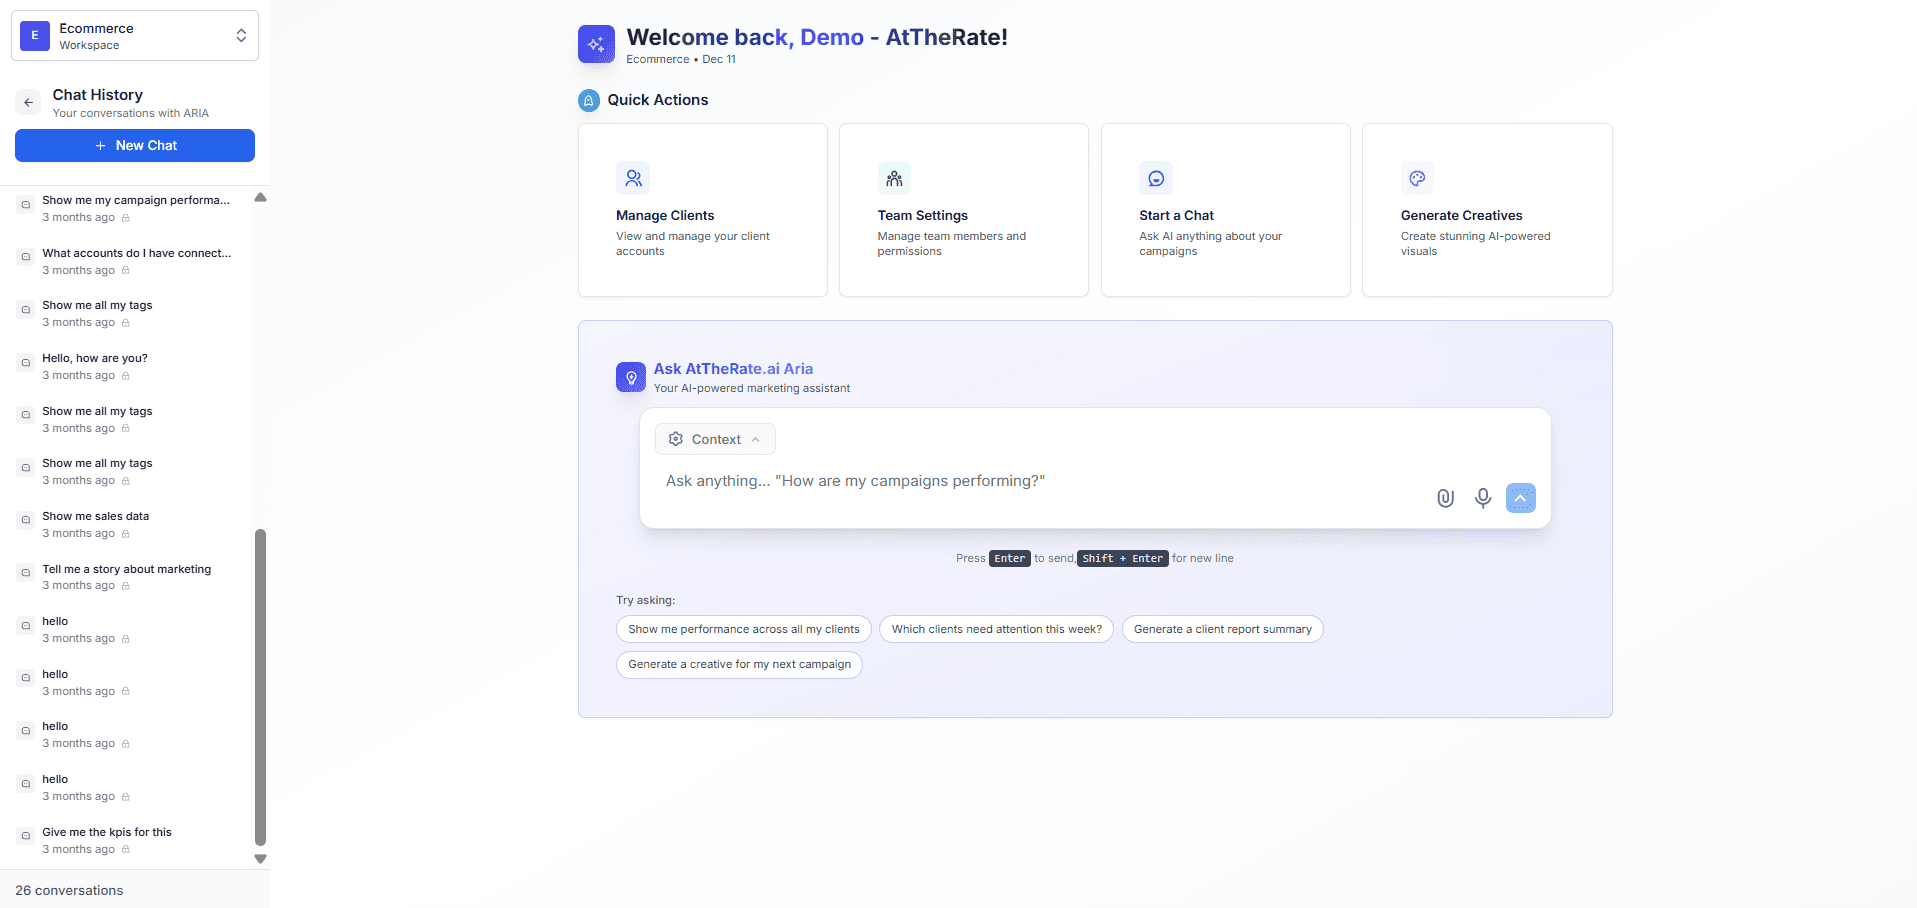1917x908 pixels.
Task: Click the Aria lightbulb icon
Action: [631, 377]
